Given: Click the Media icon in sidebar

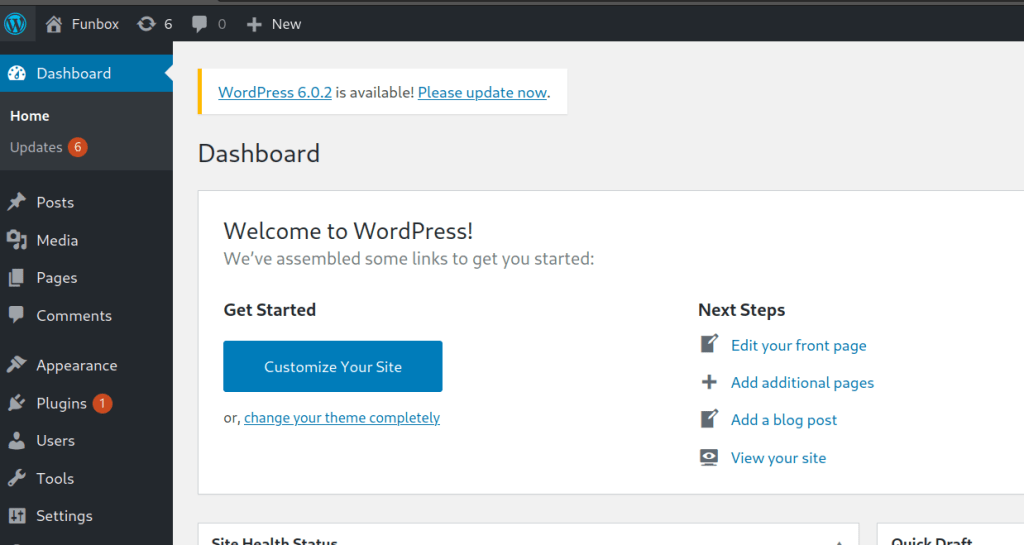Looking at the screenshot, I should click(17, 240).
